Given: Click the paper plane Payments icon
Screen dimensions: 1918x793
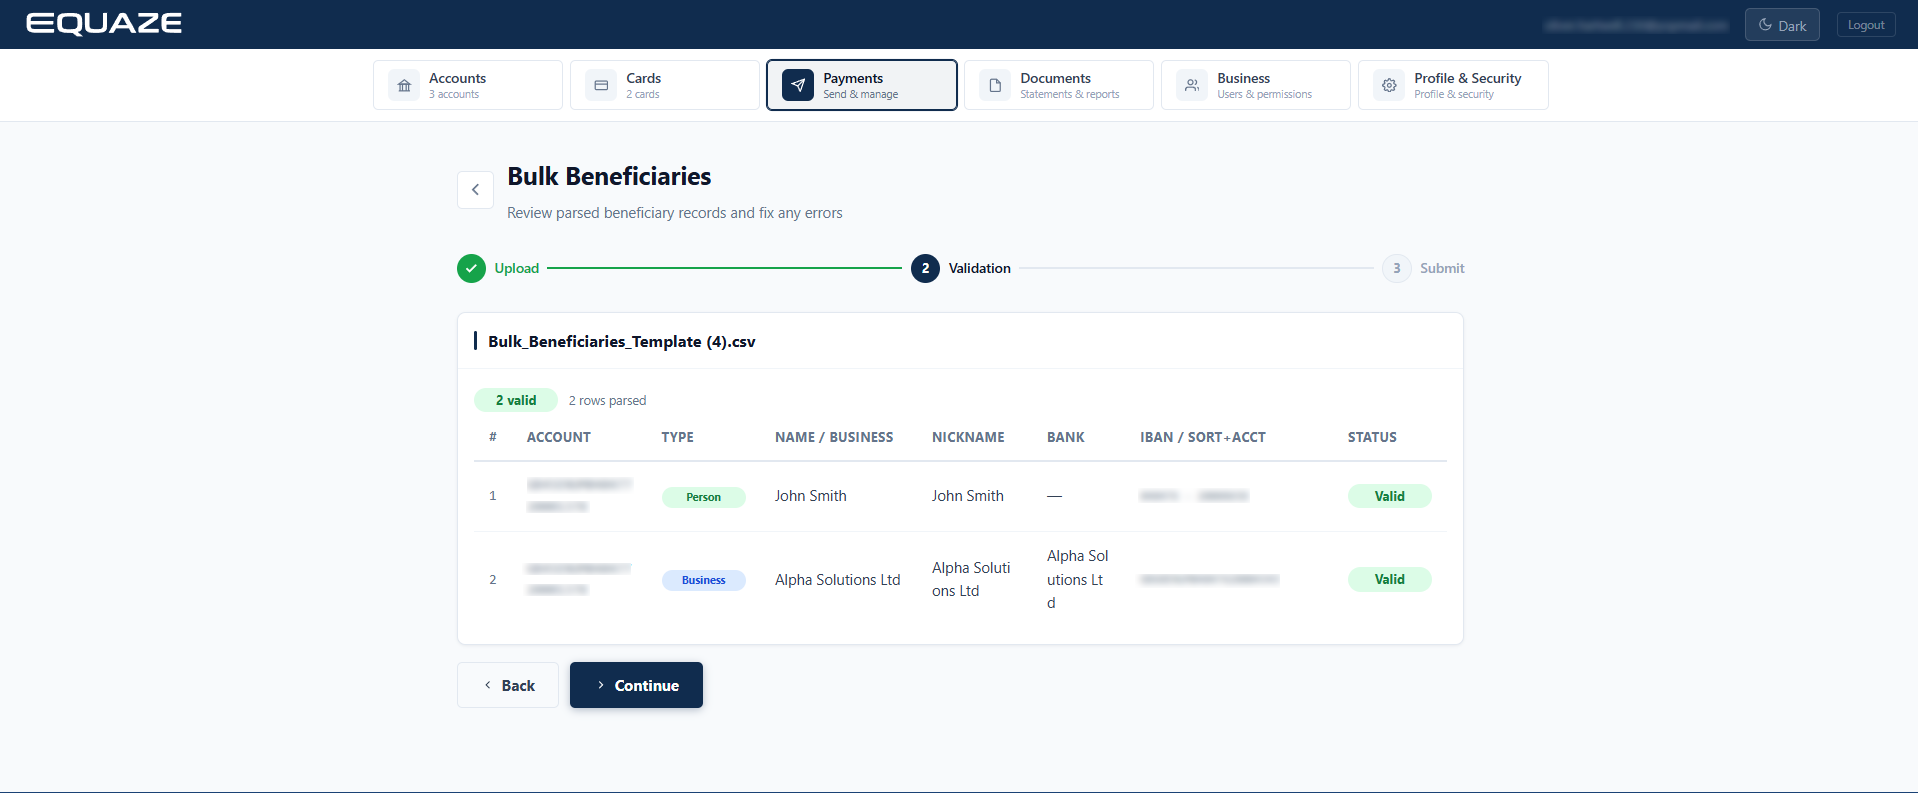Looking at the screenshot, I should 798,85.
